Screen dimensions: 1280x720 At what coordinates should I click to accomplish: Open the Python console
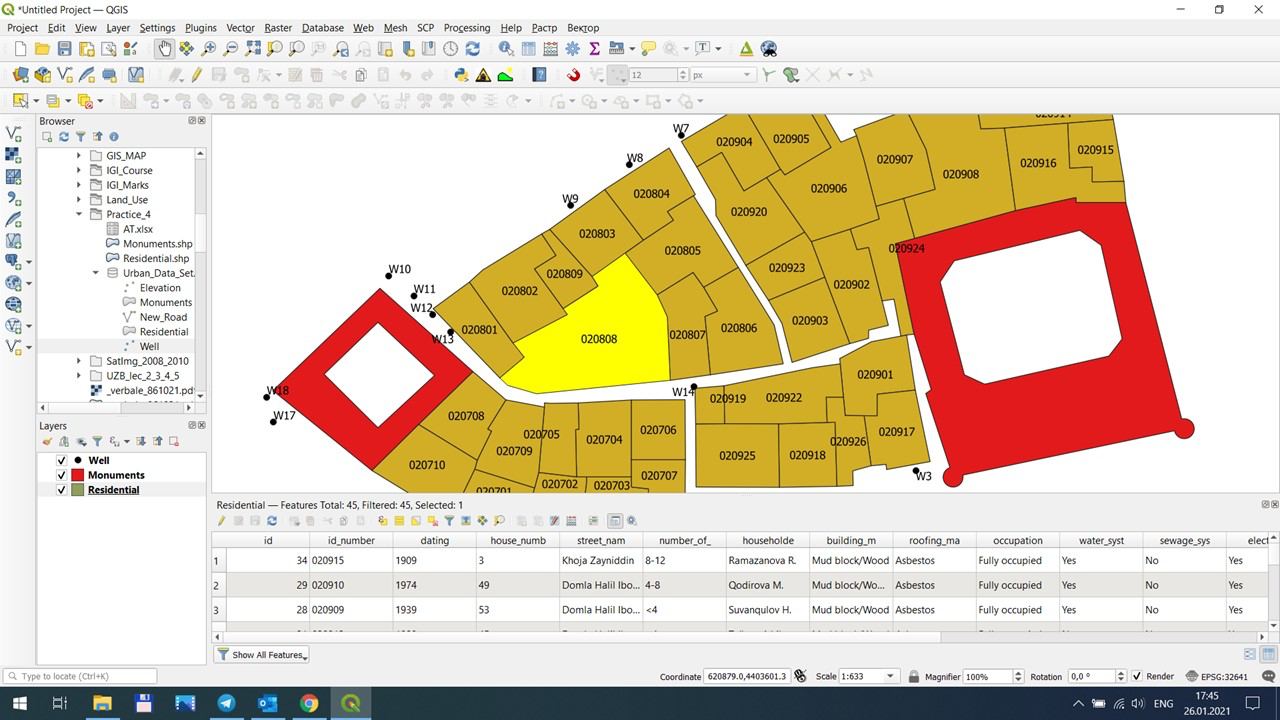tap(461, 75)
